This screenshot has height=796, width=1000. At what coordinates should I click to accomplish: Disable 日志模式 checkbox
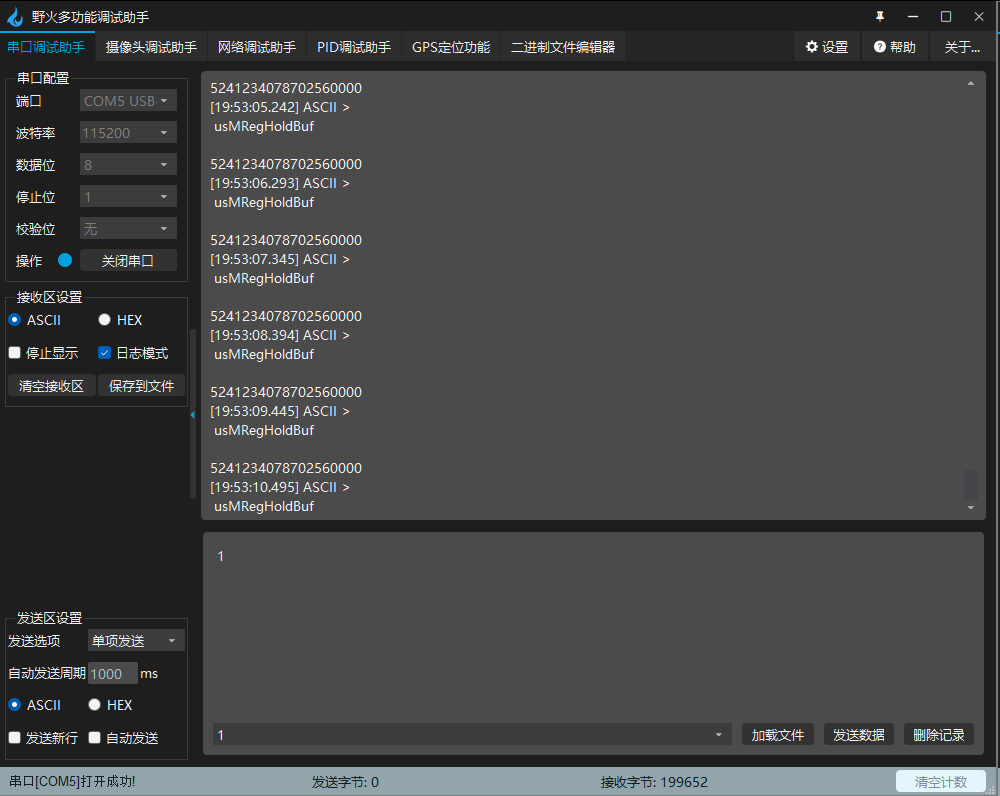tap(105, 353)
